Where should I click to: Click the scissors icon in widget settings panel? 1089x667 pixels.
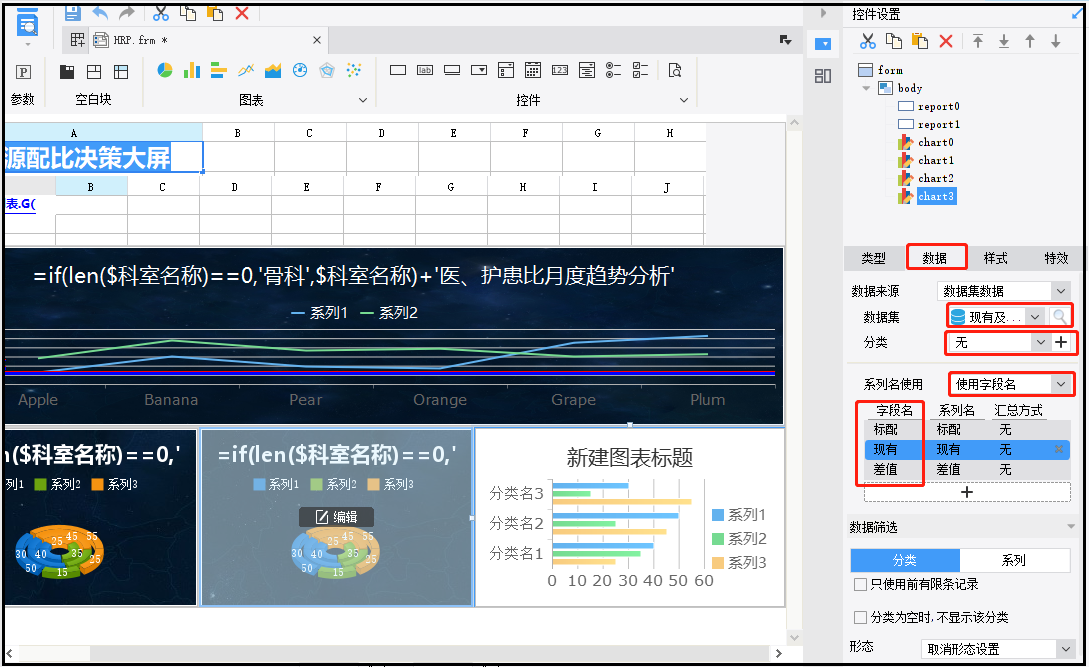pyautogui.click(x=867, y=41)
